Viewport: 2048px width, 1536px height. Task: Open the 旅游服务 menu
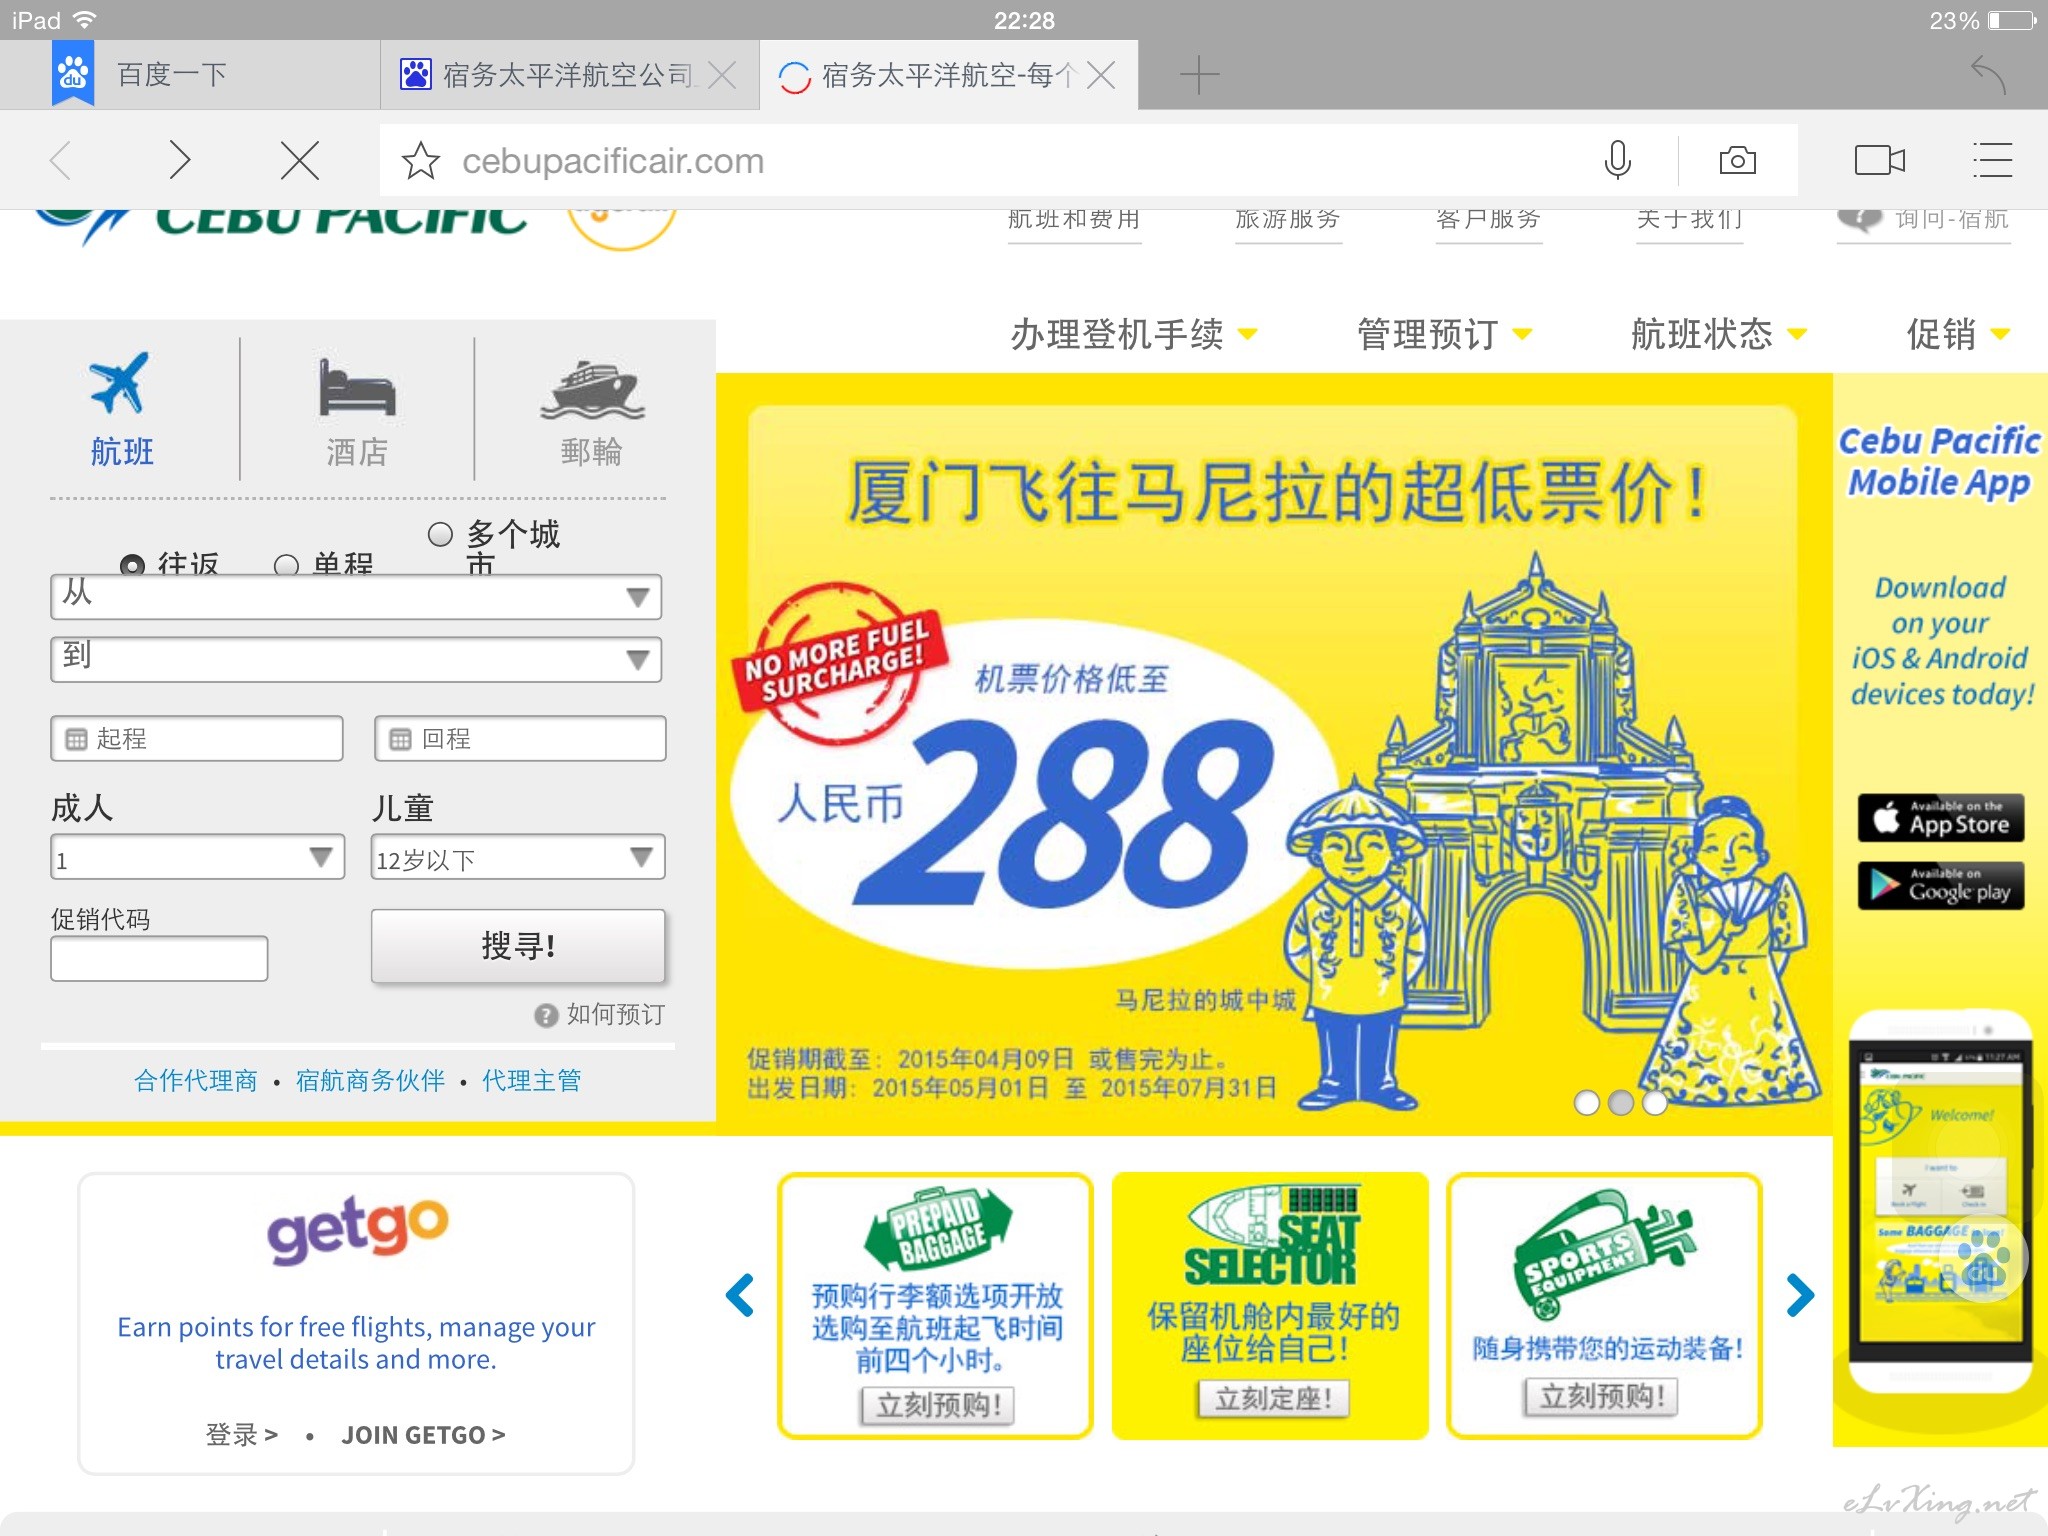pyautogui.click(x=1288, y=220)
